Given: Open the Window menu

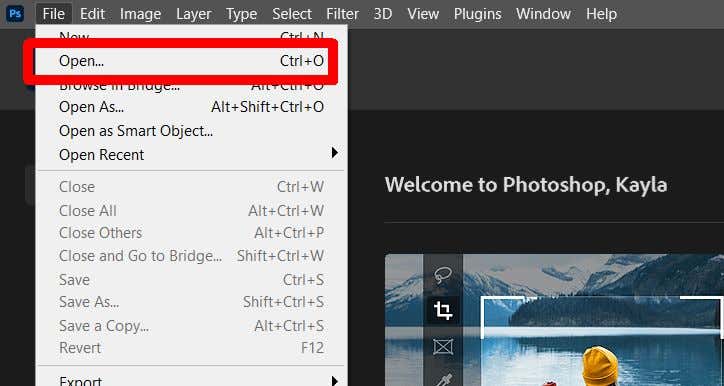Looking at the screenshot, I should click(x=543, y=14).
